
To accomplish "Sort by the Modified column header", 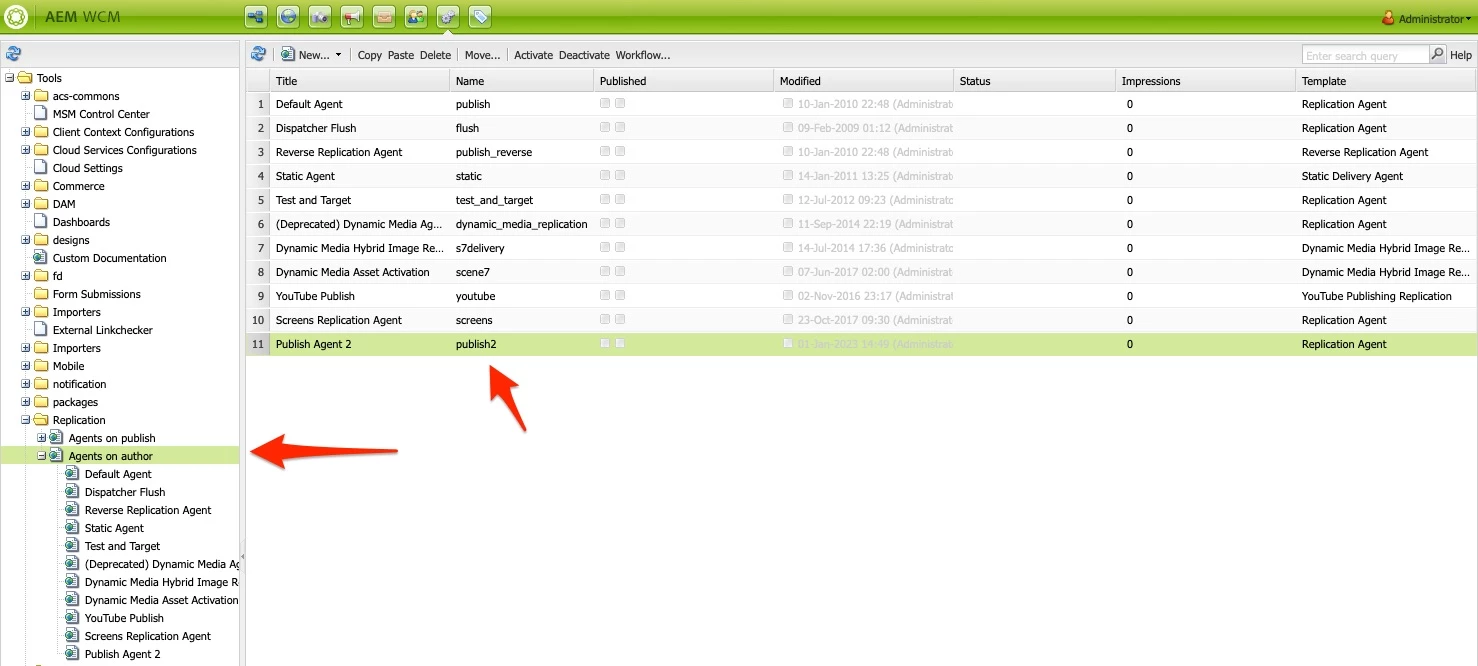I will 863,81.
